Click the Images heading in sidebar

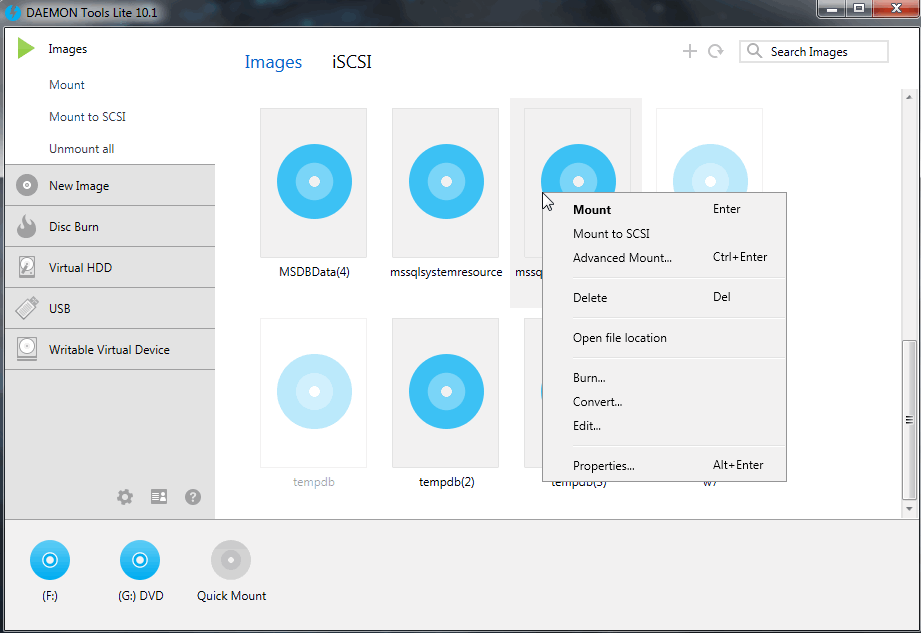click(x=68, y=49)
